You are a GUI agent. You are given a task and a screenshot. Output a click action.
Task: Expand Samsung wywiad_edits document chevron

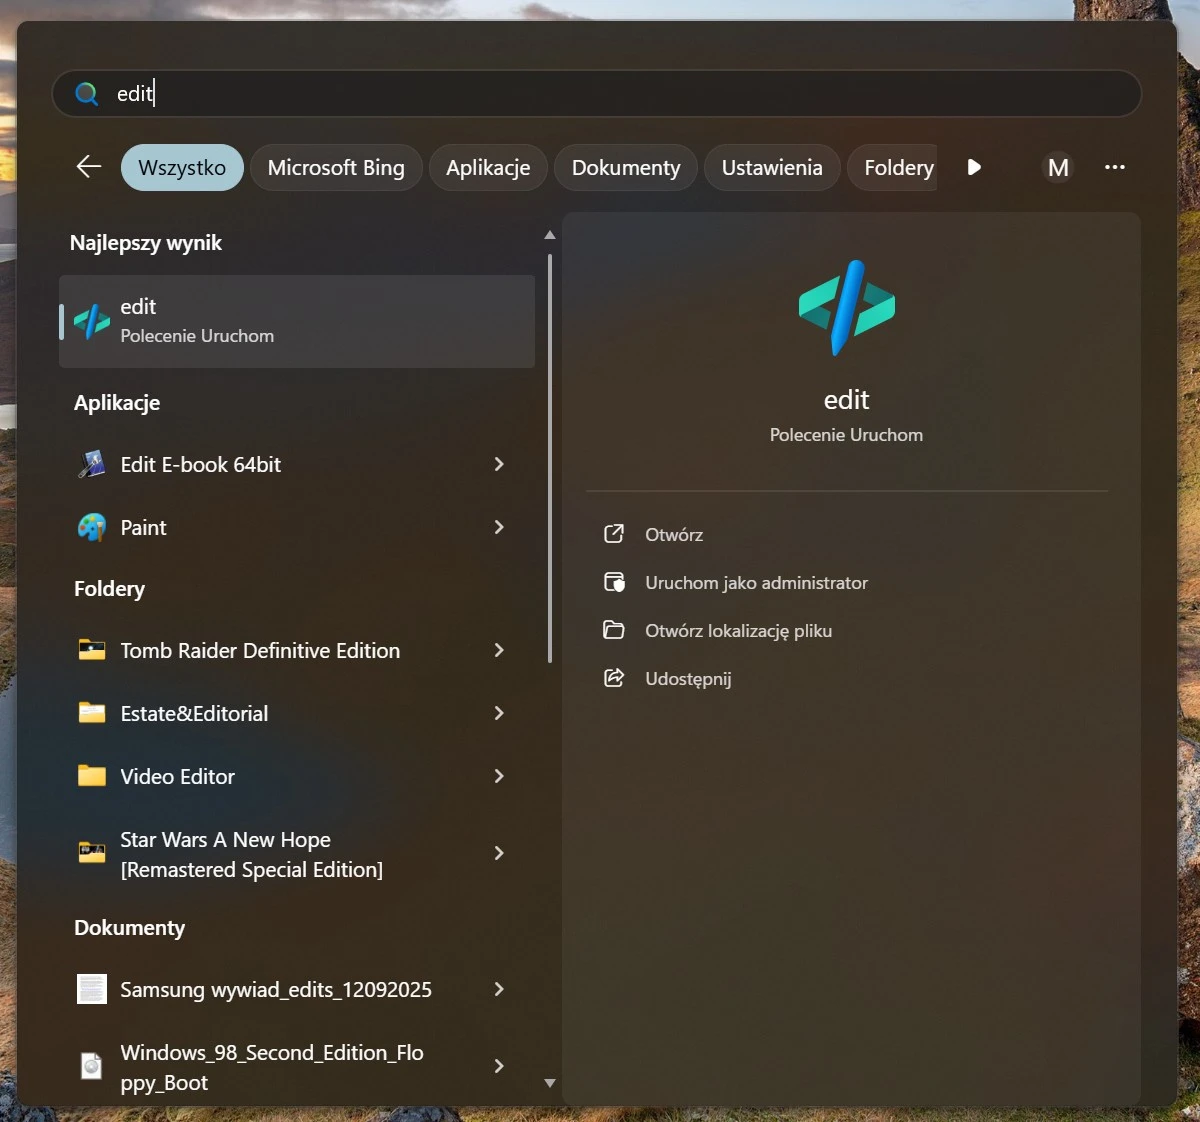[499, 990]
